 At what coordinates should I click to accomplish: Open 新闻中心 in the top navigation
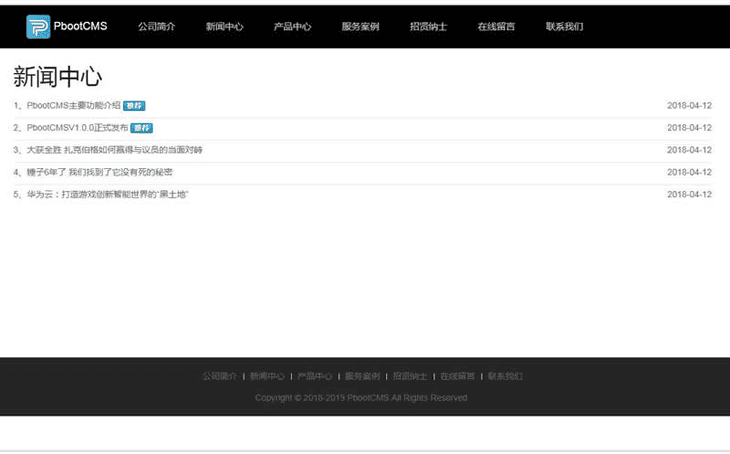(224, 27)
